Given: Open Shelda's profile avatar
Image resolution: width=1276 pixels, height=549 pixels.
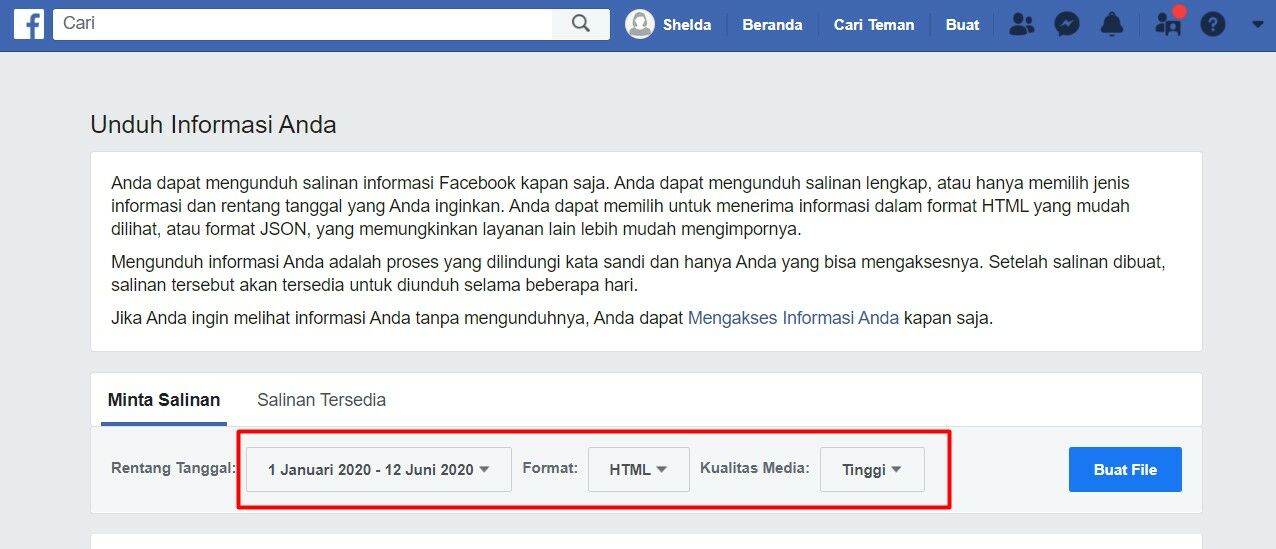Looking at the screenshot, I should 640,24.
